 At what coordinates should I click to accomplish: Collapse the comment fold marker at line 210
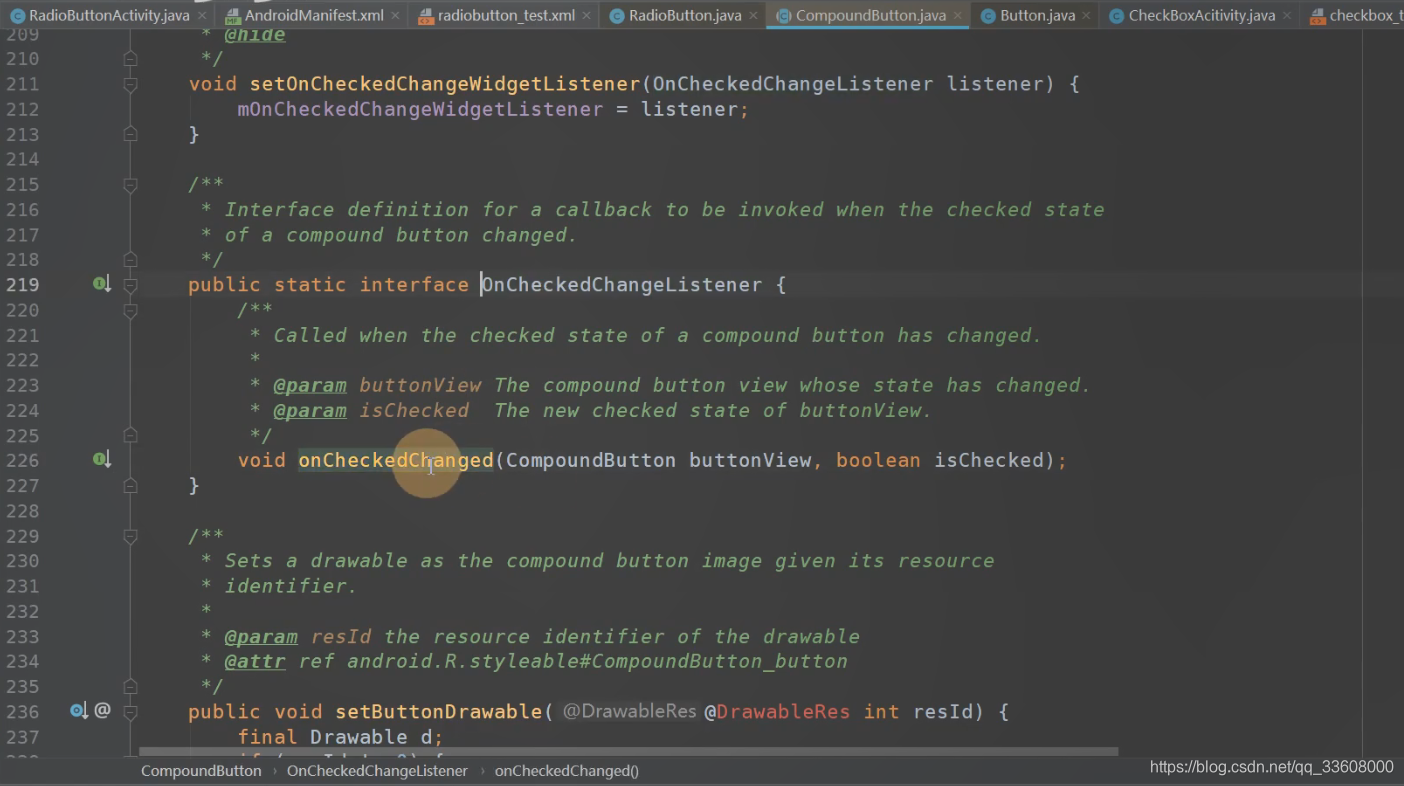tap(130, 60)
